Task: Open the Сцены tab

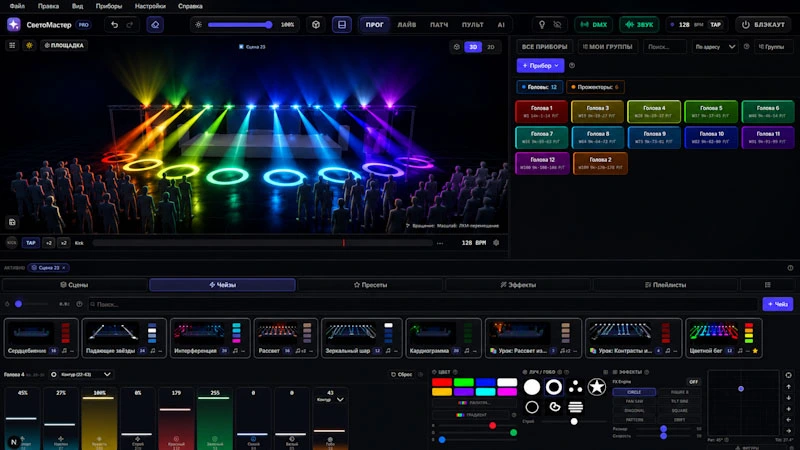Action: coord(74,285)
